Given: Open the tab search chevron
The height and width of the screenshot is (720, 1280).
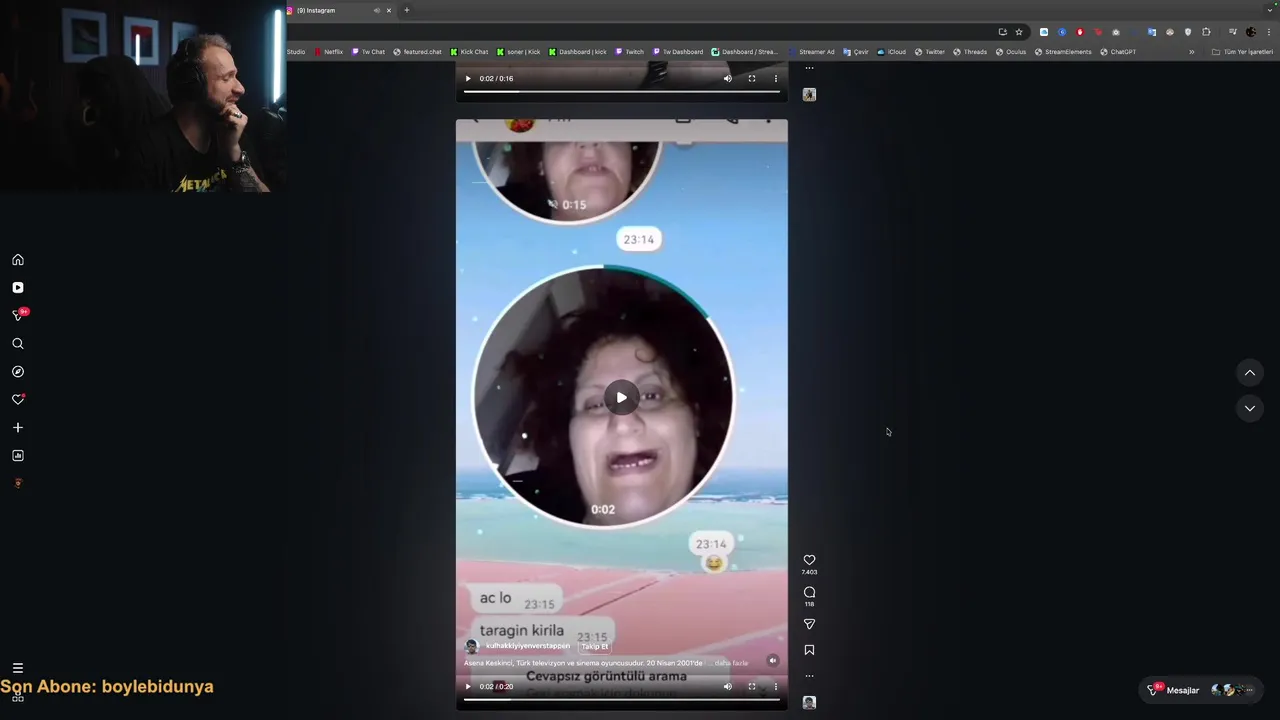Looking at the screenshot, I should (x=1270, y=10).
